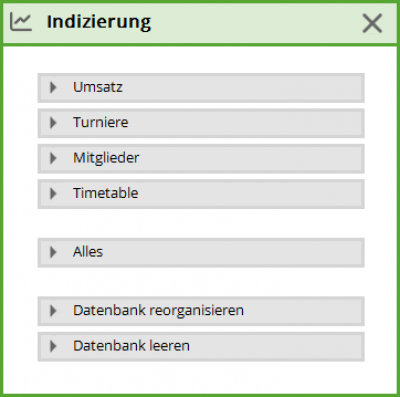This screenshot has width=400, height=397.
Task: Choose the Timetable indexing button
Action: pos(201,194)
